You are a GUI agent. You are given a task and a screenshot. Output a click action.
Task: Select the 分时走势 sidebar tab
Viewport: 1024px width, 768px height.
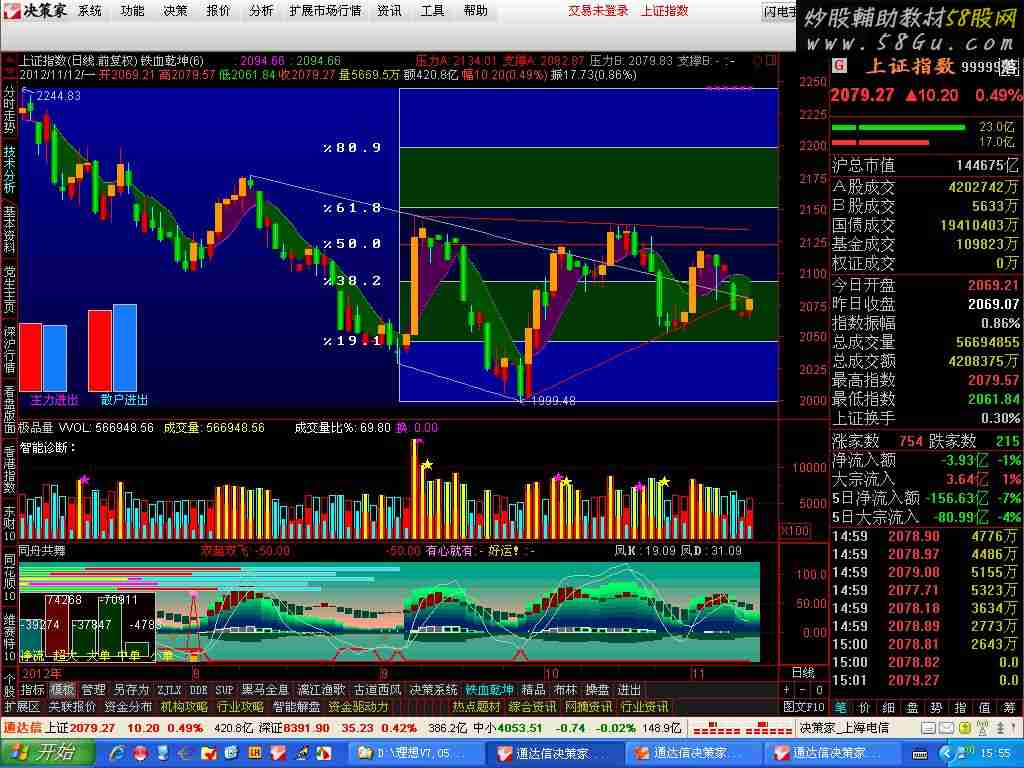pyautogui.click(x=9, y=110)
